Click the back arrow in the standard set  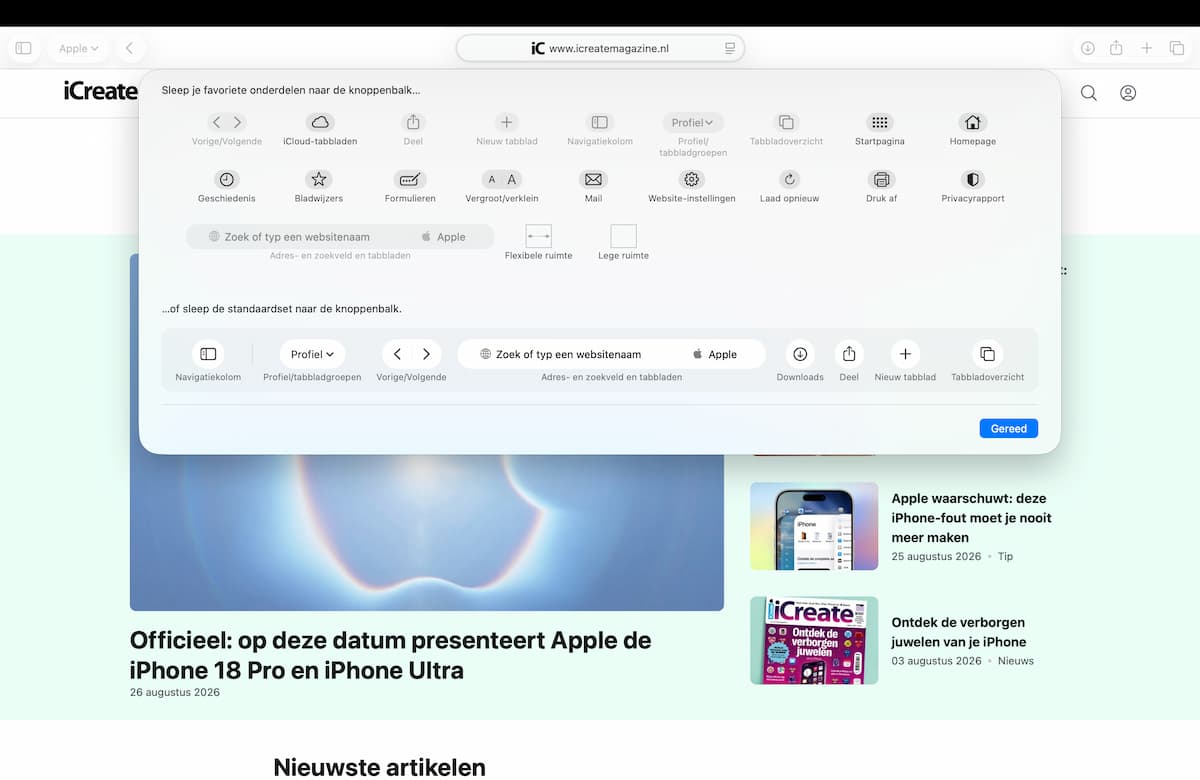[397, 354]
